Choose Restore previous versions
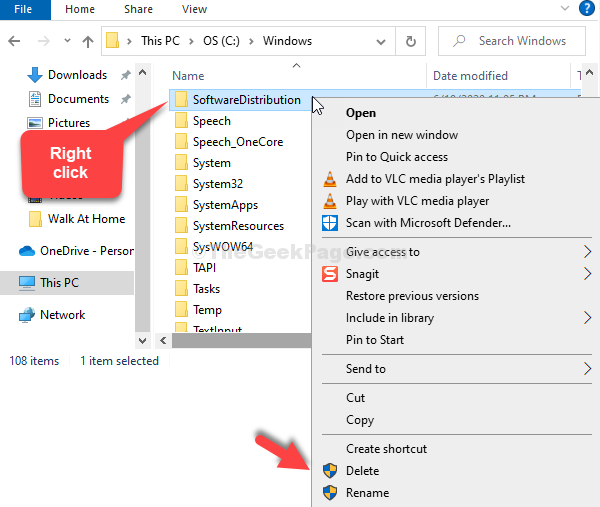This screenshot has height=507, width=600. point(455,296)
